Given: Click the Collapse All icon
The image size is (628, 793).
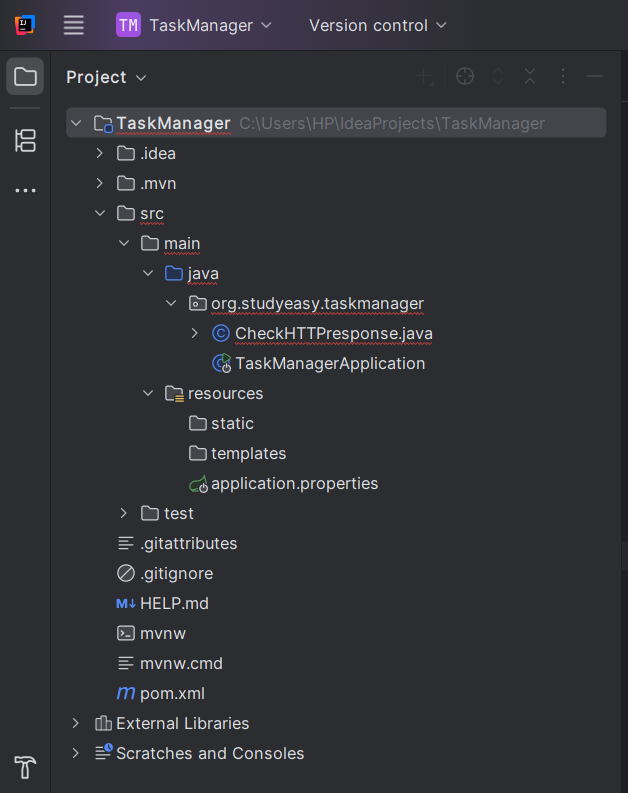Looking at the screenshot, I should [530, 76].
